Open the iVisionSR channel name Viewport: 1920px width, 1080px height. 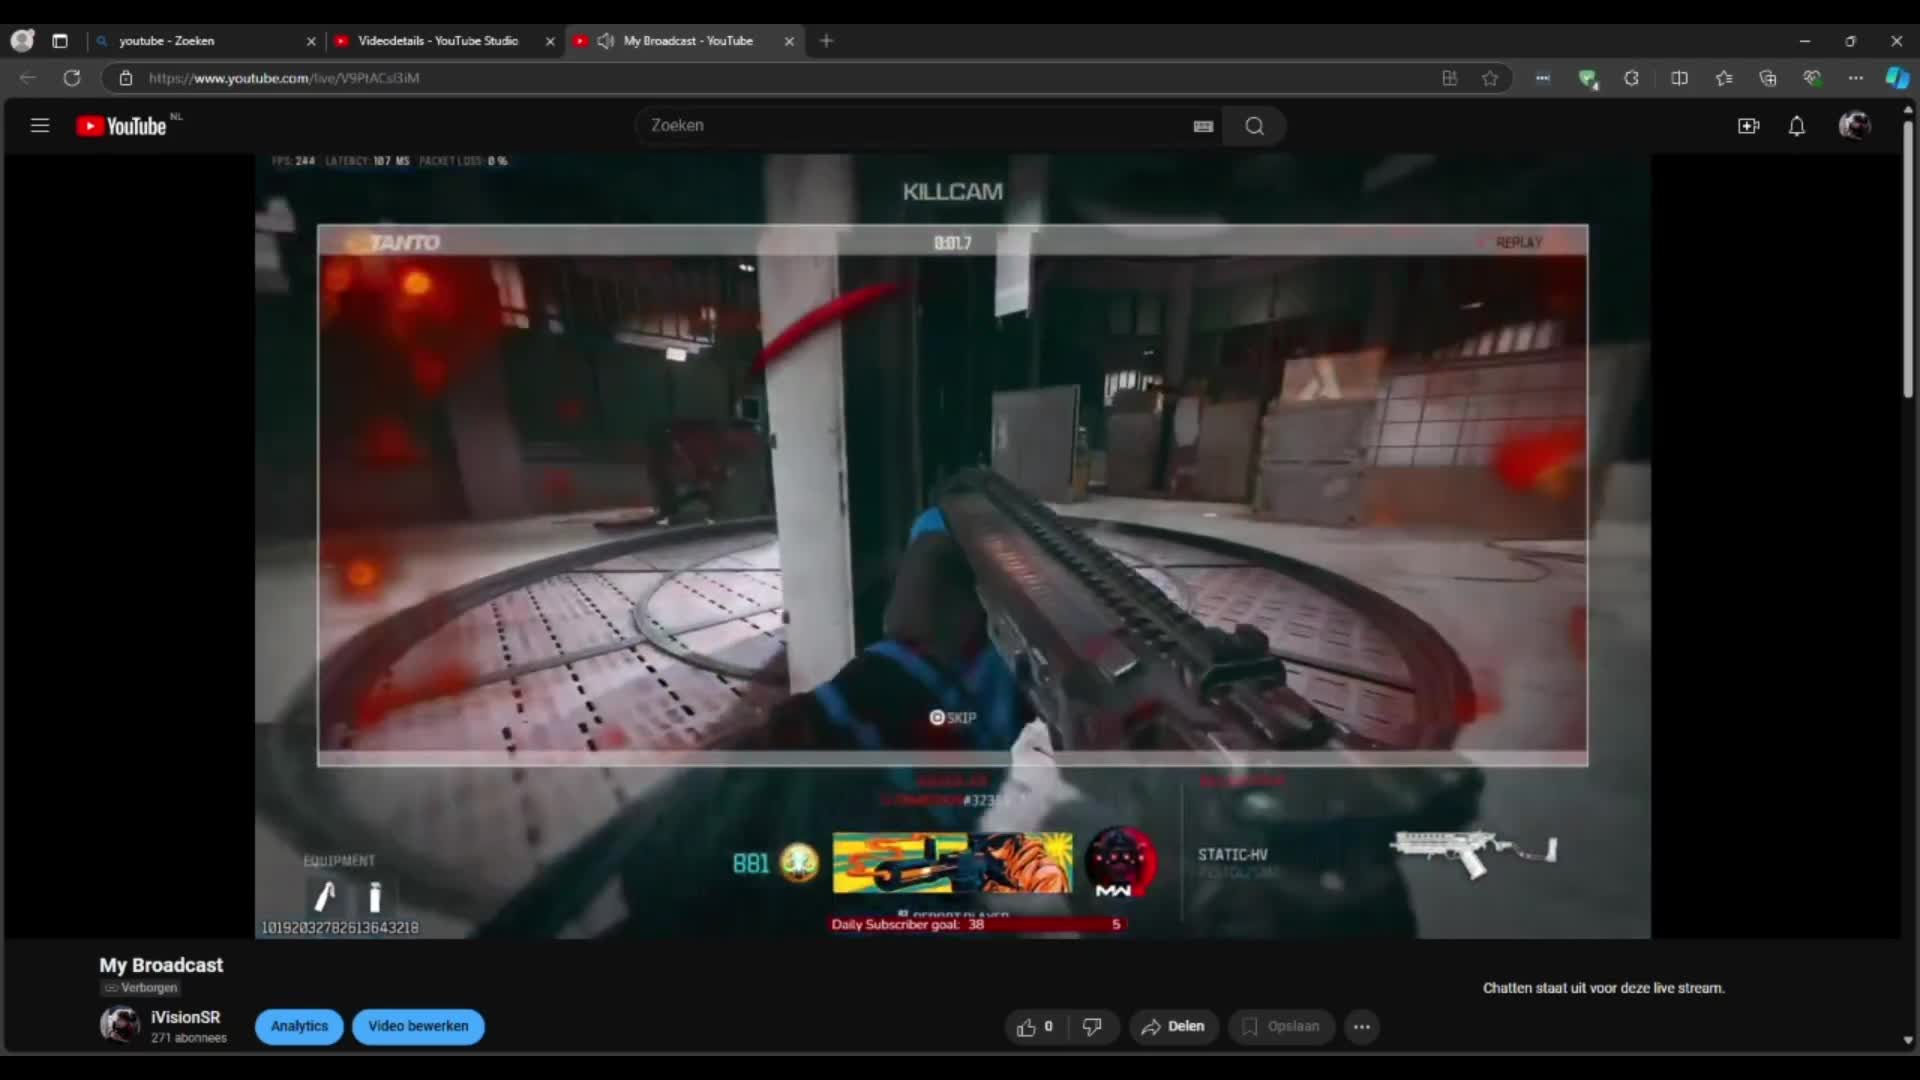[185, 1017]
